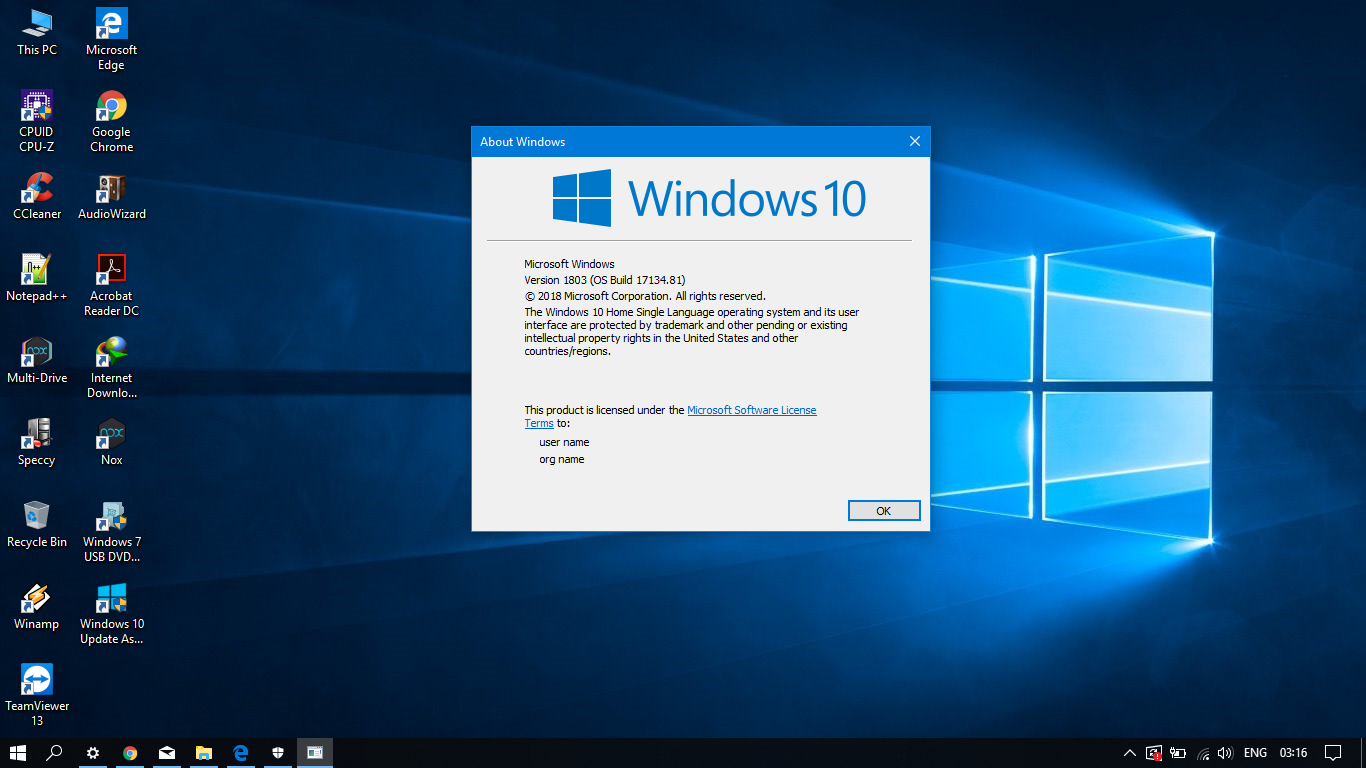Open Chrome from the taskbar
The height and width of the screenshot is (768, 1366).
coord(130,753)
